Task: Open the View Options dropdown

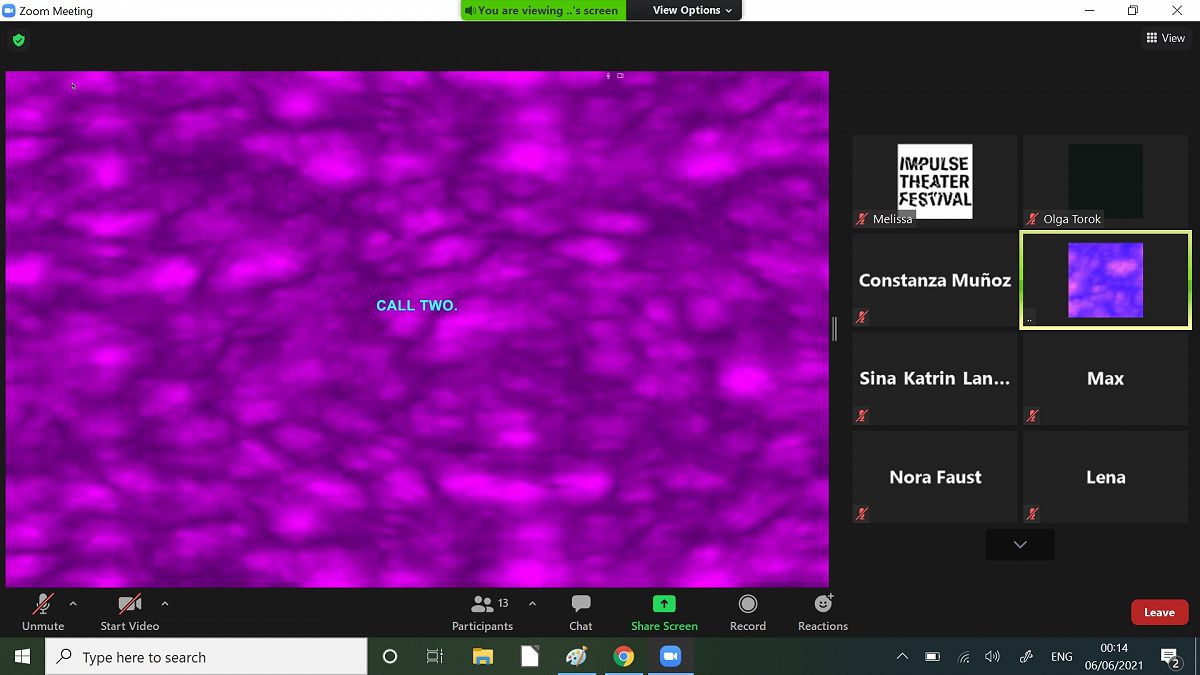Action: pos(692,10)
